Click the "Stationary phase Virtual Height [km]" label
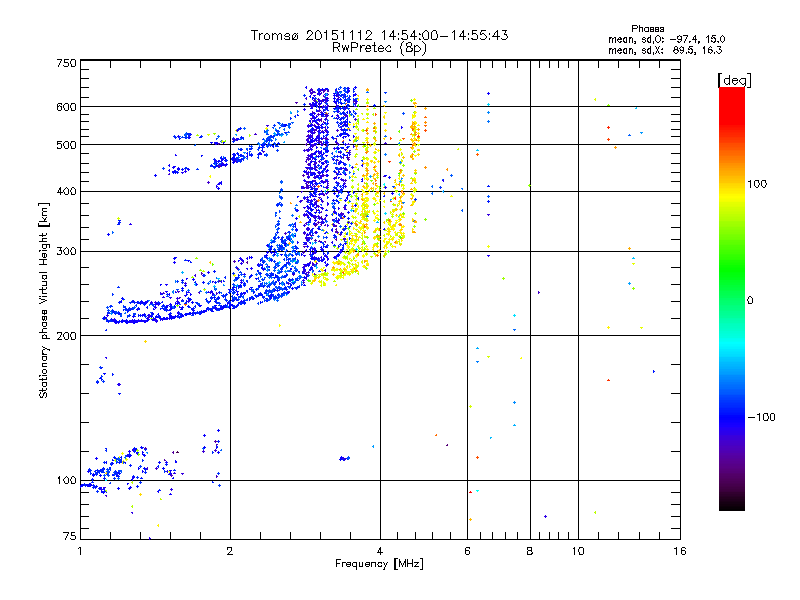 44,301
